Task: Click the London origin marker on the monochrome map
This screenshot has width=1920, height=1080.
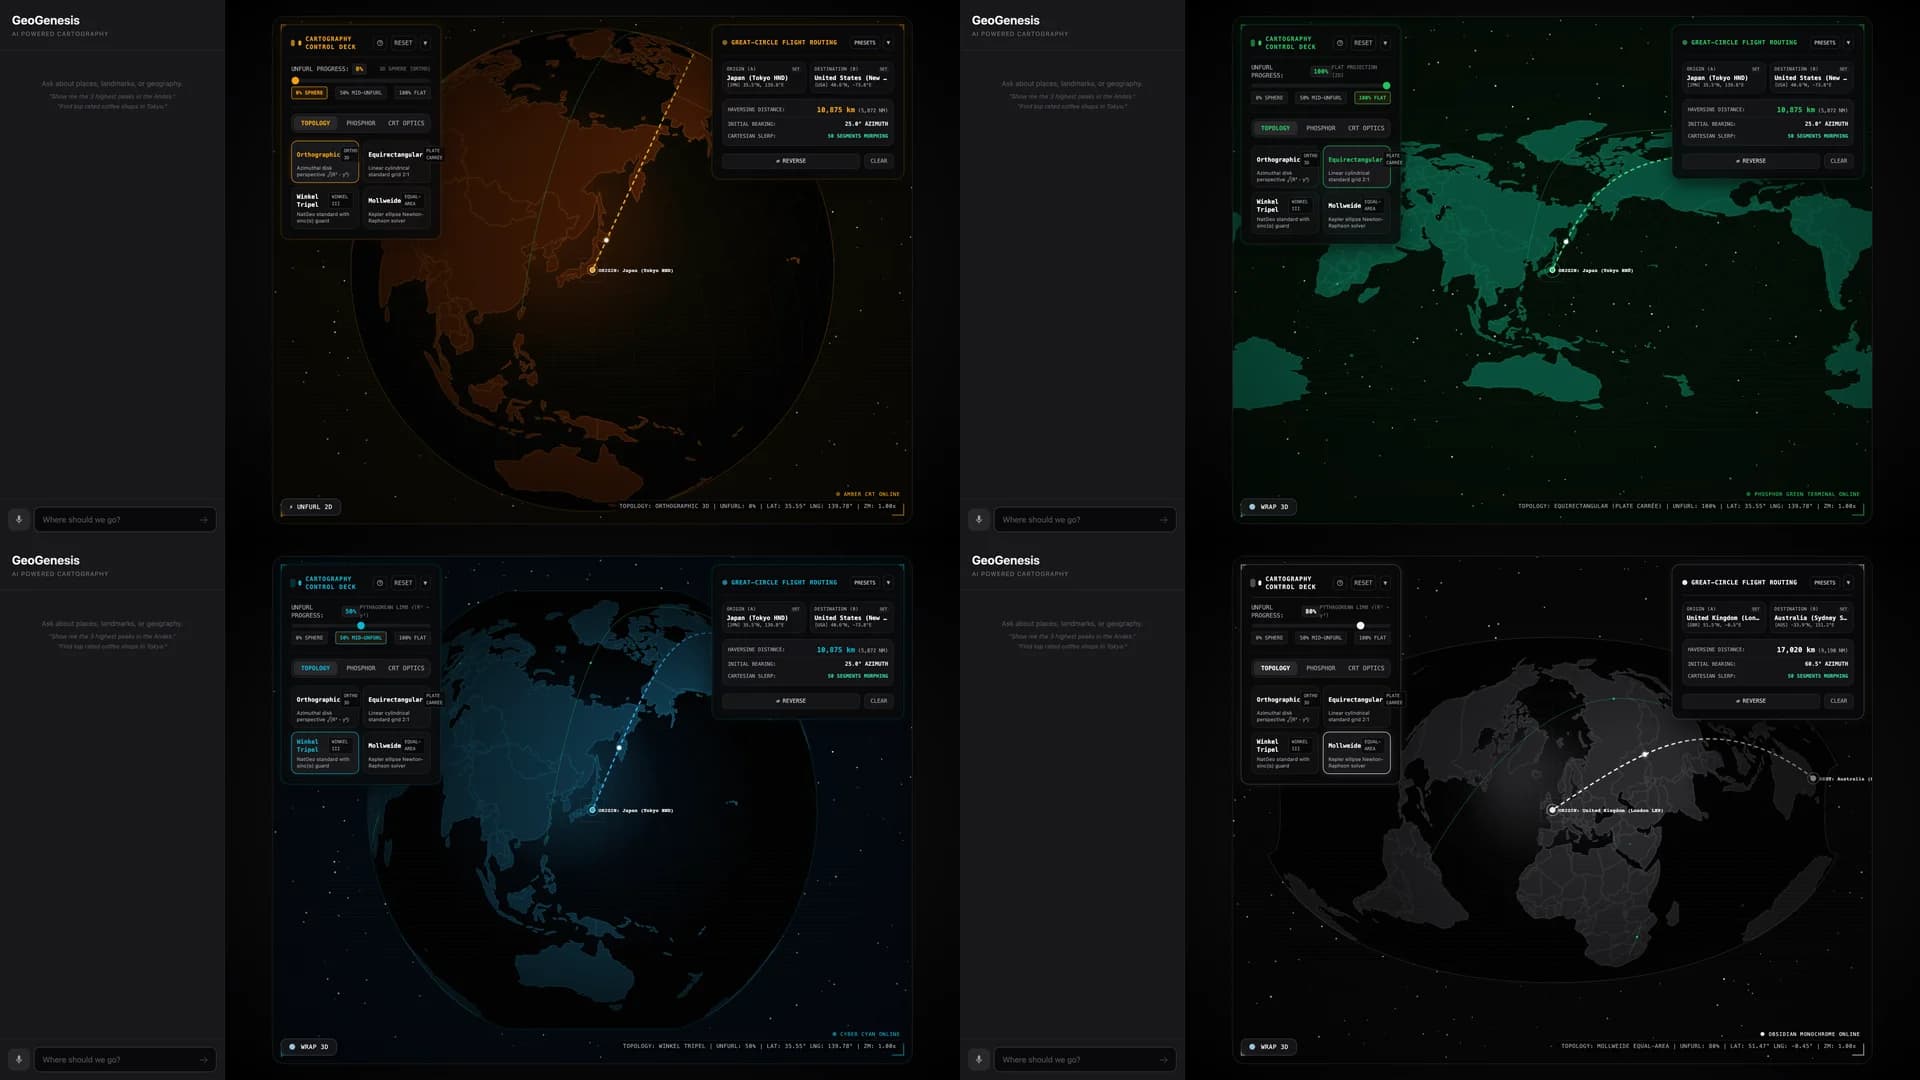Action: click(x=1552, y=810)
